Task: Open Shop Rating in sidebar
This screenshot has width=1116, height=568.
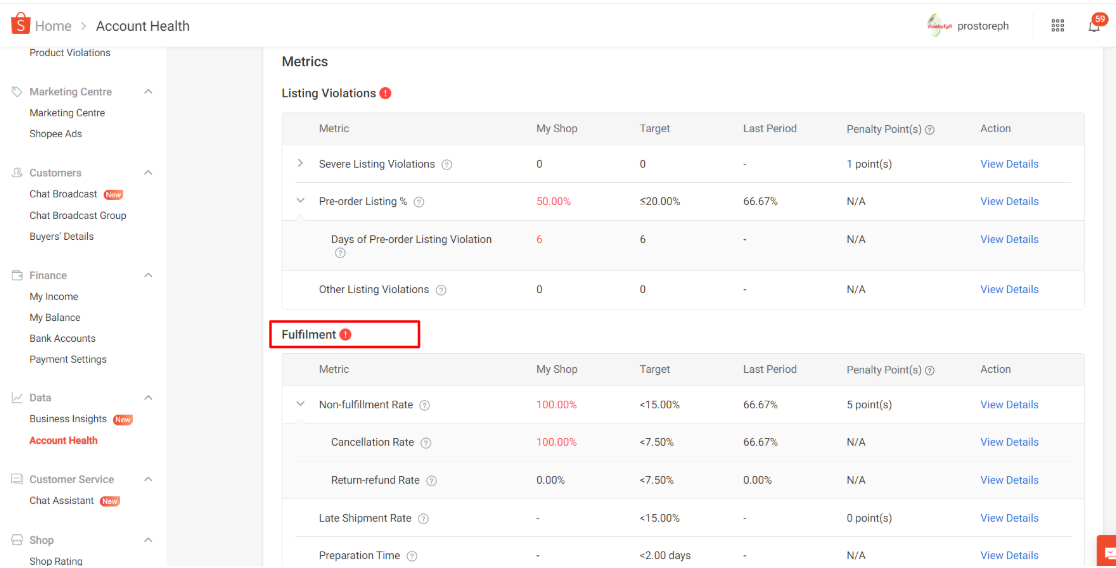Action: click(56, 561)
